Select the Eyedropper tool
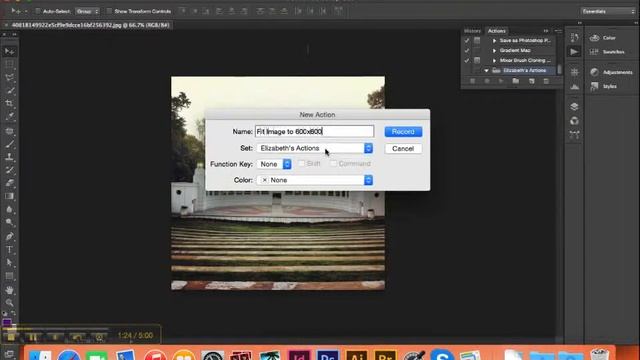This screenshot has height=360, width=640. point(9,116)
